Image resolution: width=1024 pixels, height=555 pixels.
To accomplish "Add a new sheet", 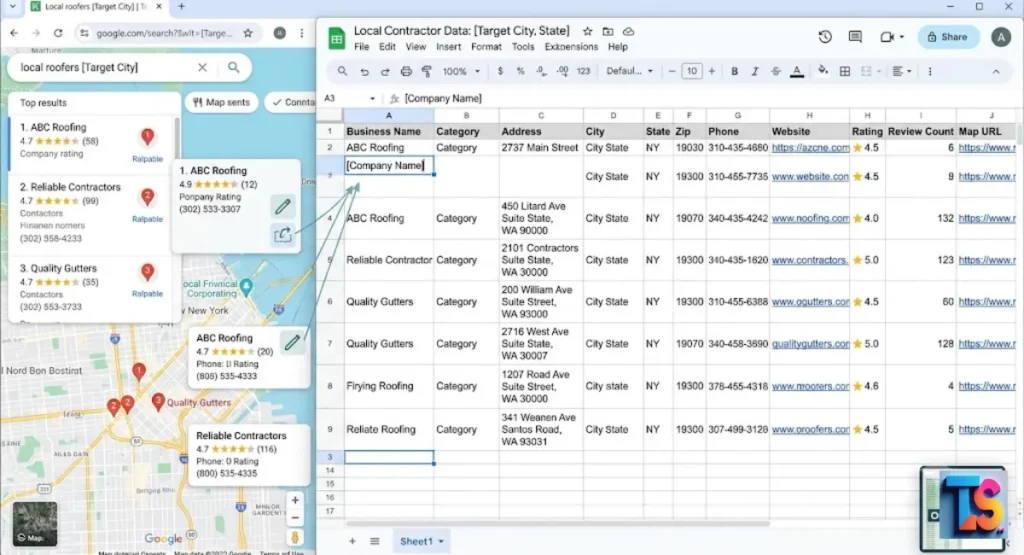I will [x=352, y=541].
